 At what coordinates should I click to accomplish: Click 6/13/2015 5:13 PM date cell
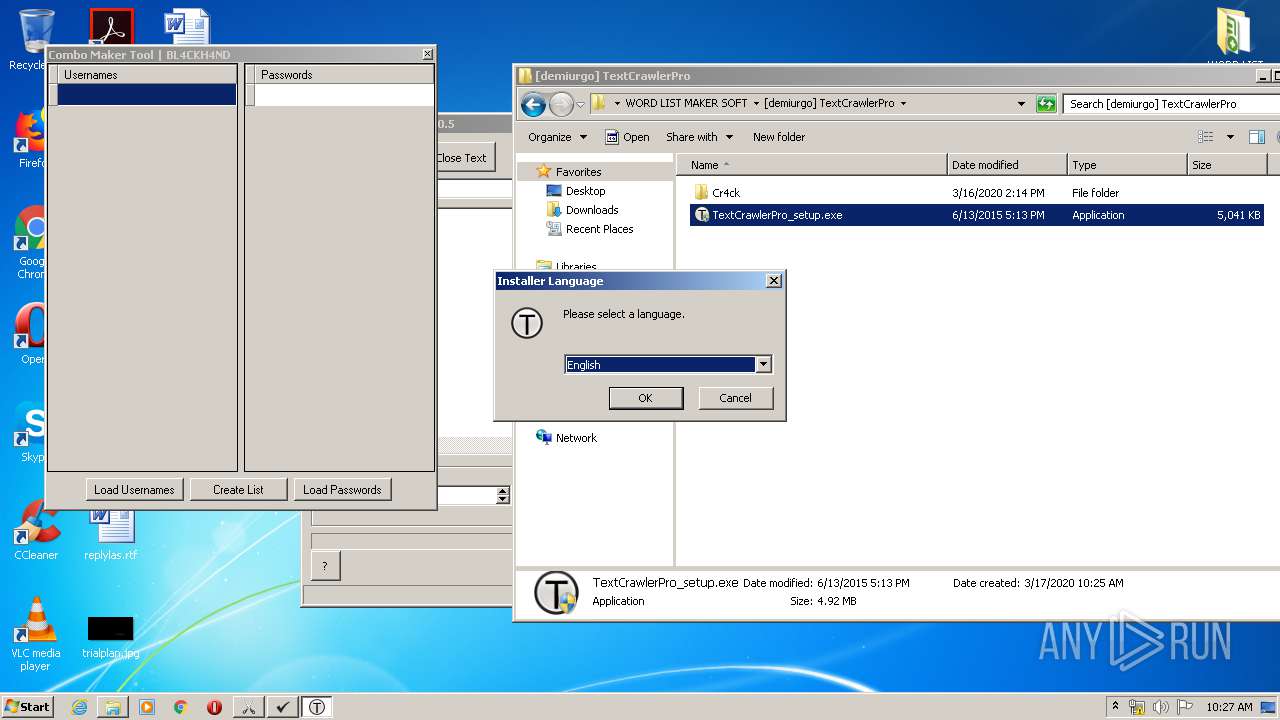[998, 215]
